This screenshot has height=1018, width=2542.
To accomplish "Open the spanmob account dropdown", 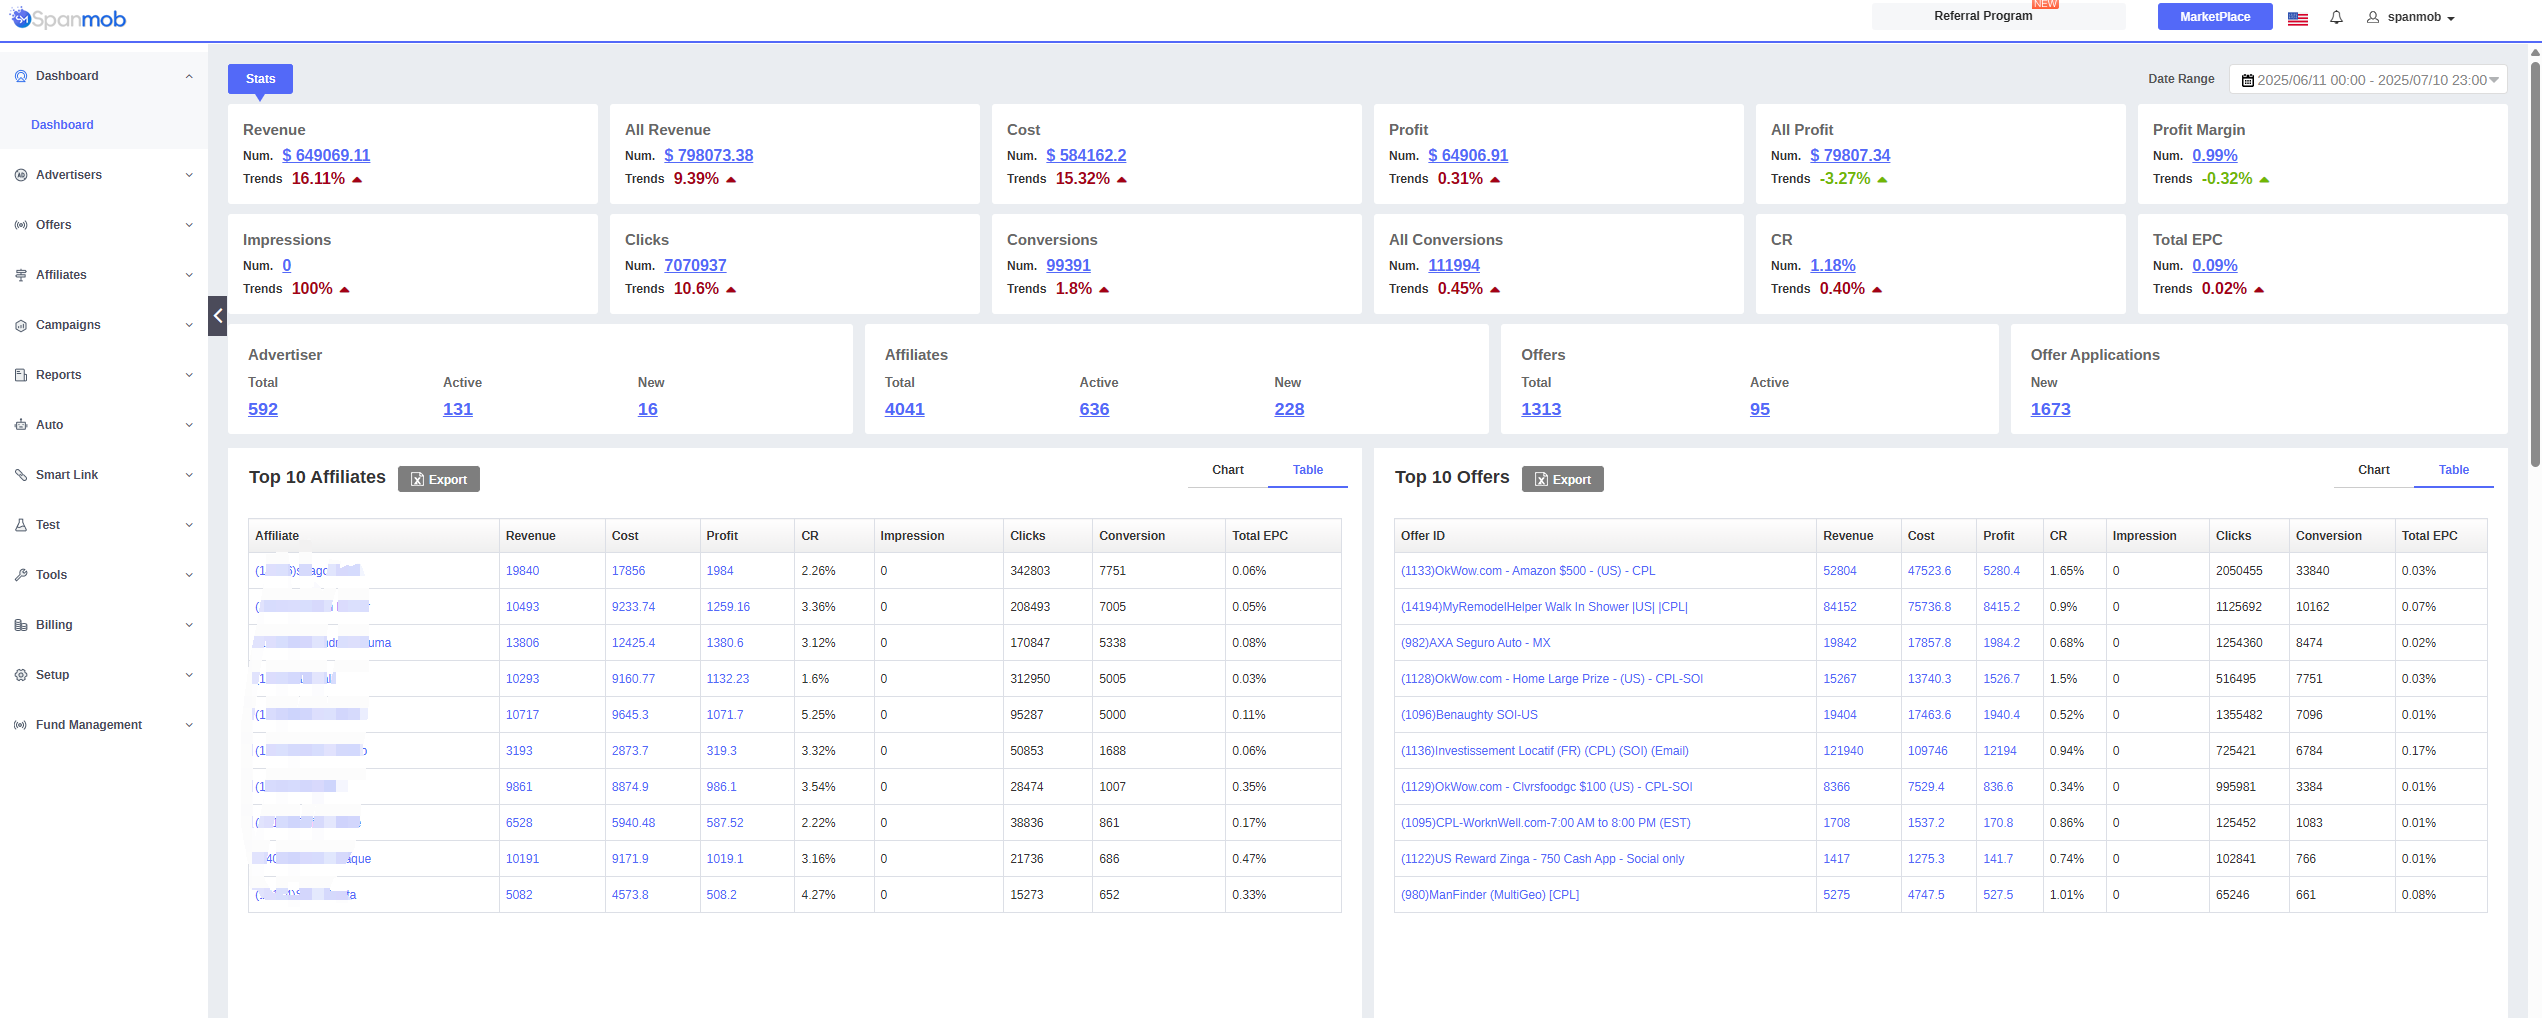I will 2420,17.
